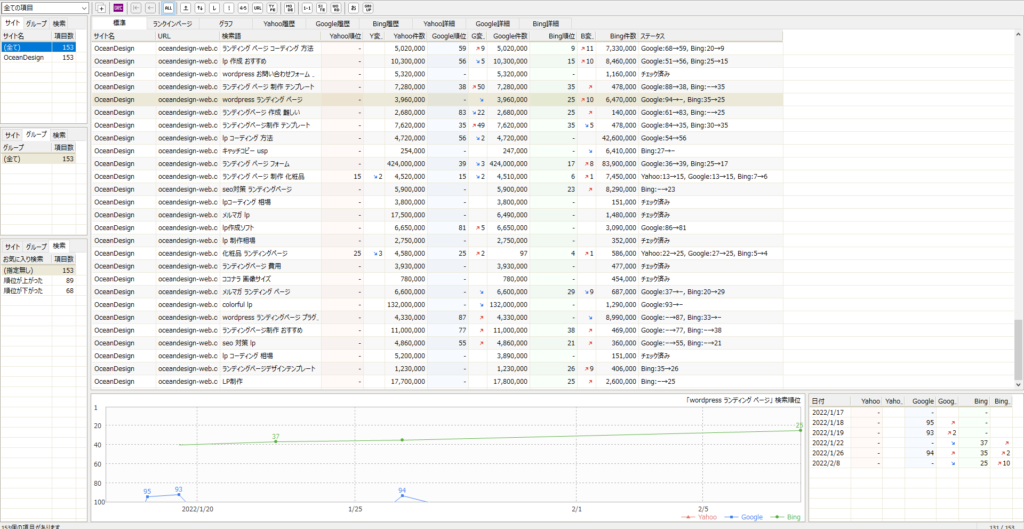This screenshot has width=1024, height=529.
Task: Select the row ランディング ページ コーディング 方法
Action: point(437,48)
